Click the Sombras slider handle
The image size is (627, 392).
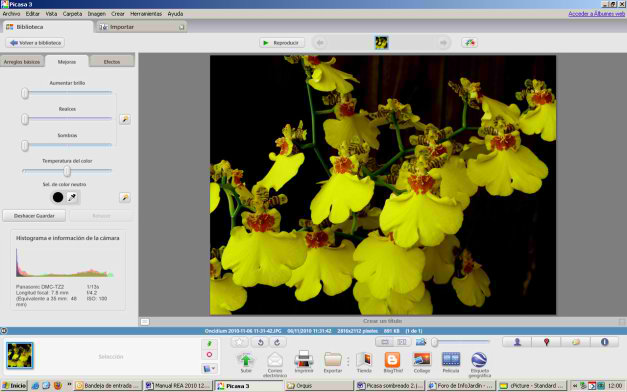(25, 146)
